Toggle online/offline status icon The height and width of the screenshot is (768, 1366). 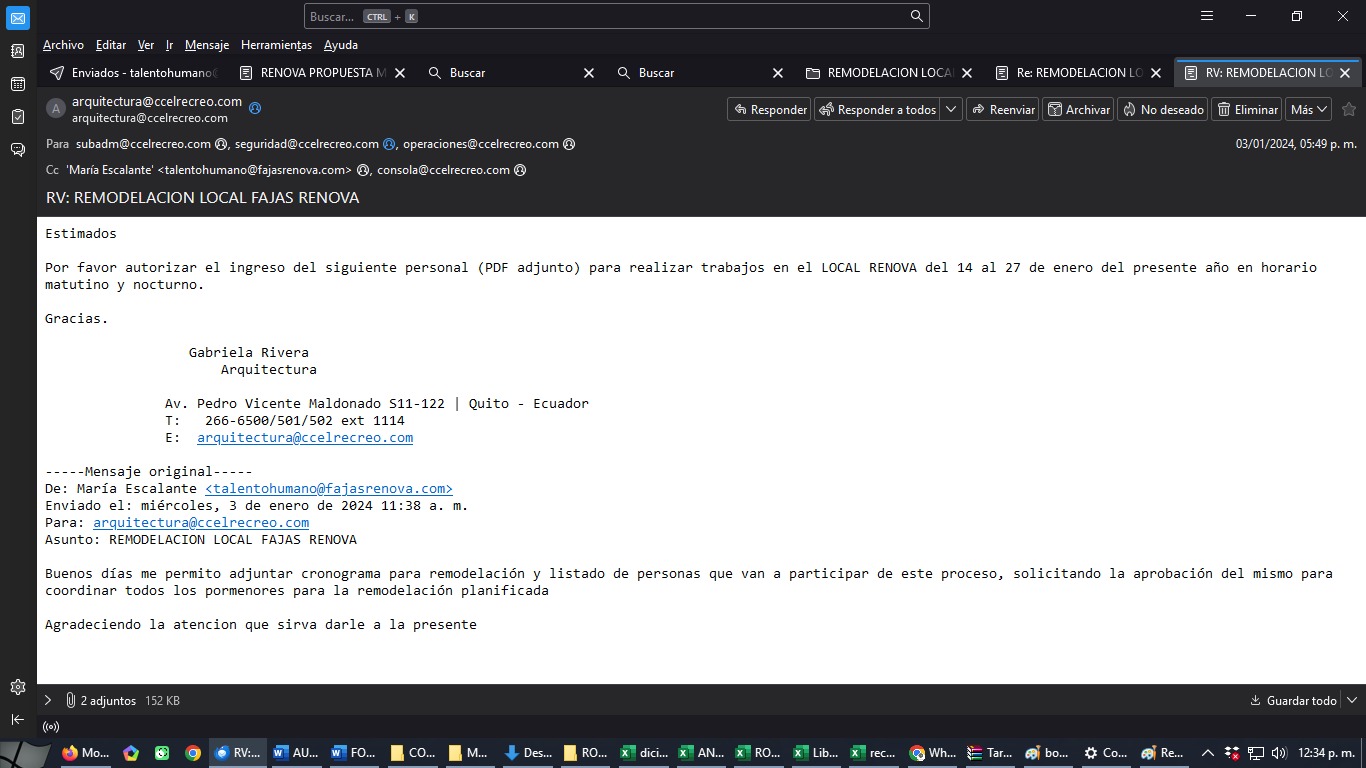pyautogui.click(x=50, y=727)
